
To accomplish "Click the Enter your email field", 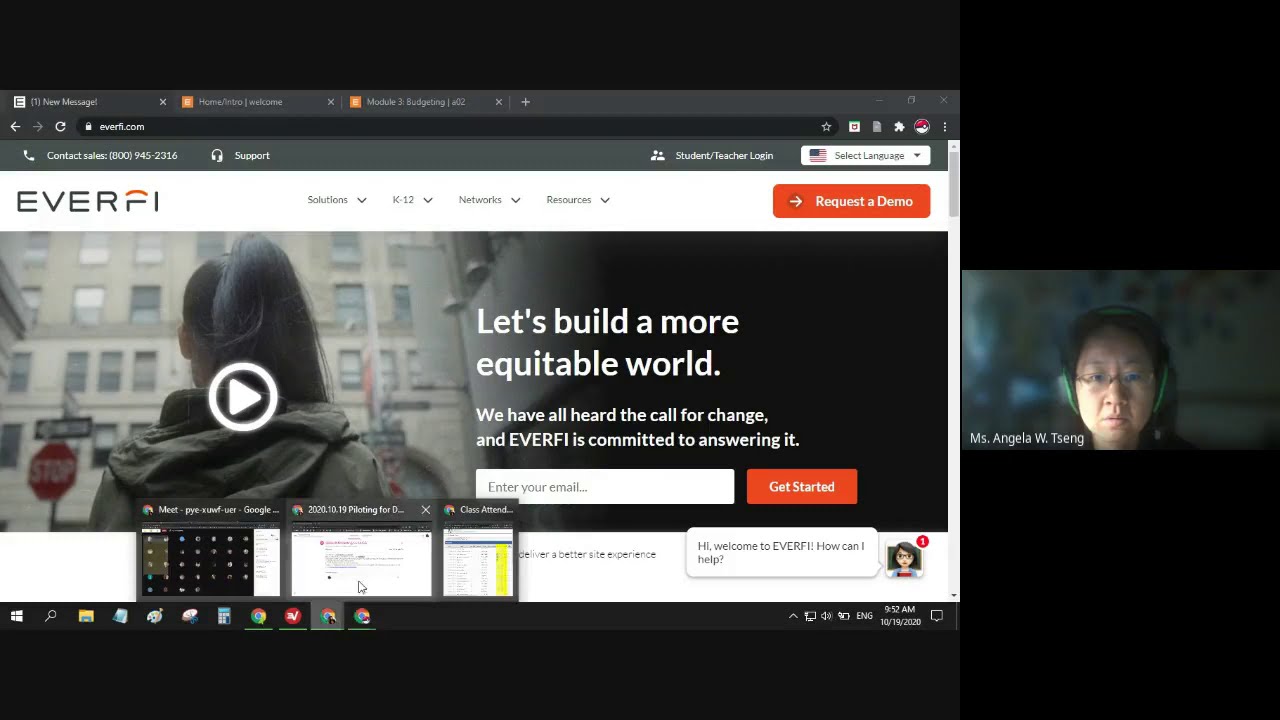I will coord(605,487).
